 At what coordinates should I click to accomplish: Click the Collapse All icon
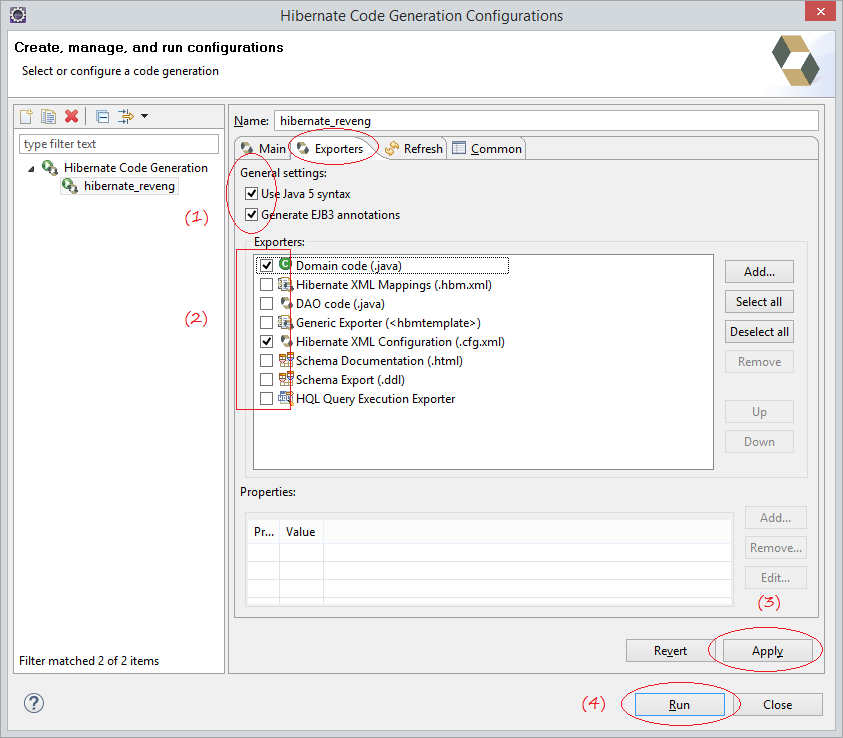point(102,116)
